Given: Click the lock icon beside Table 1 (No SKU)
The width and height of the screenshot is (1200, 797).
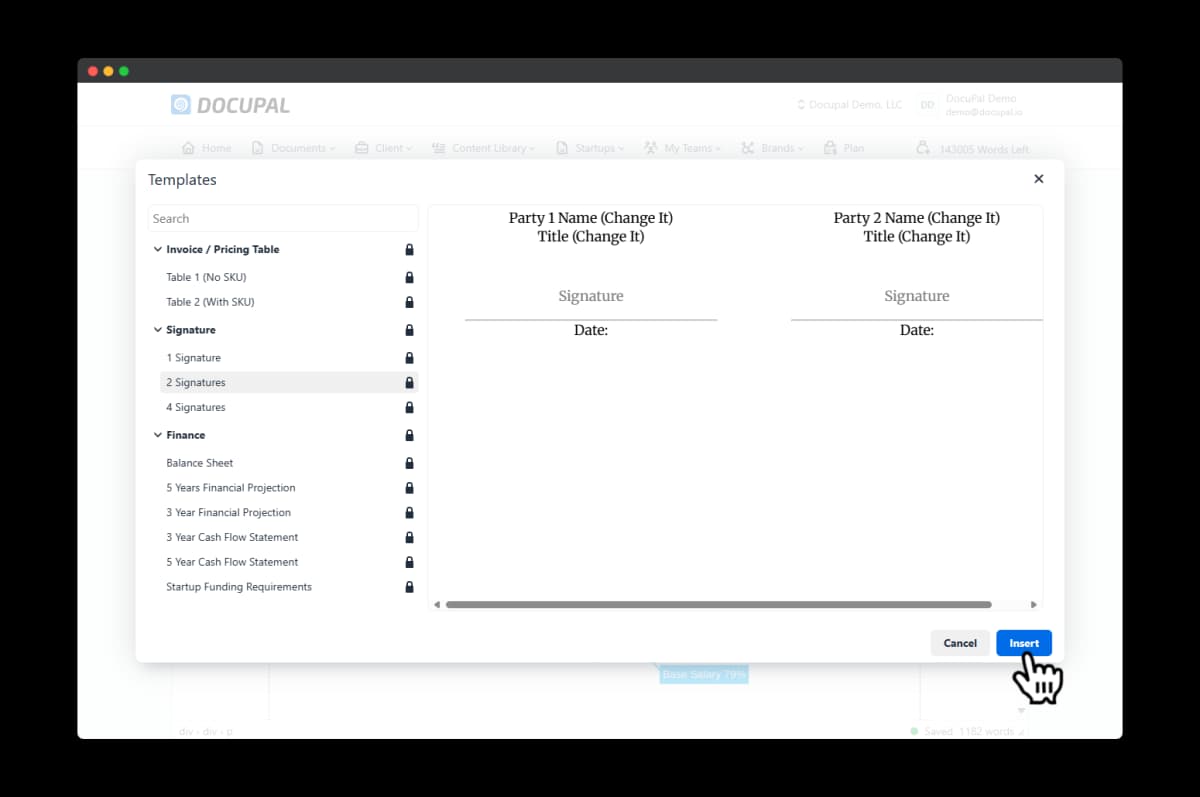Looking at the screenshot, I should click(x=409, y=277).
